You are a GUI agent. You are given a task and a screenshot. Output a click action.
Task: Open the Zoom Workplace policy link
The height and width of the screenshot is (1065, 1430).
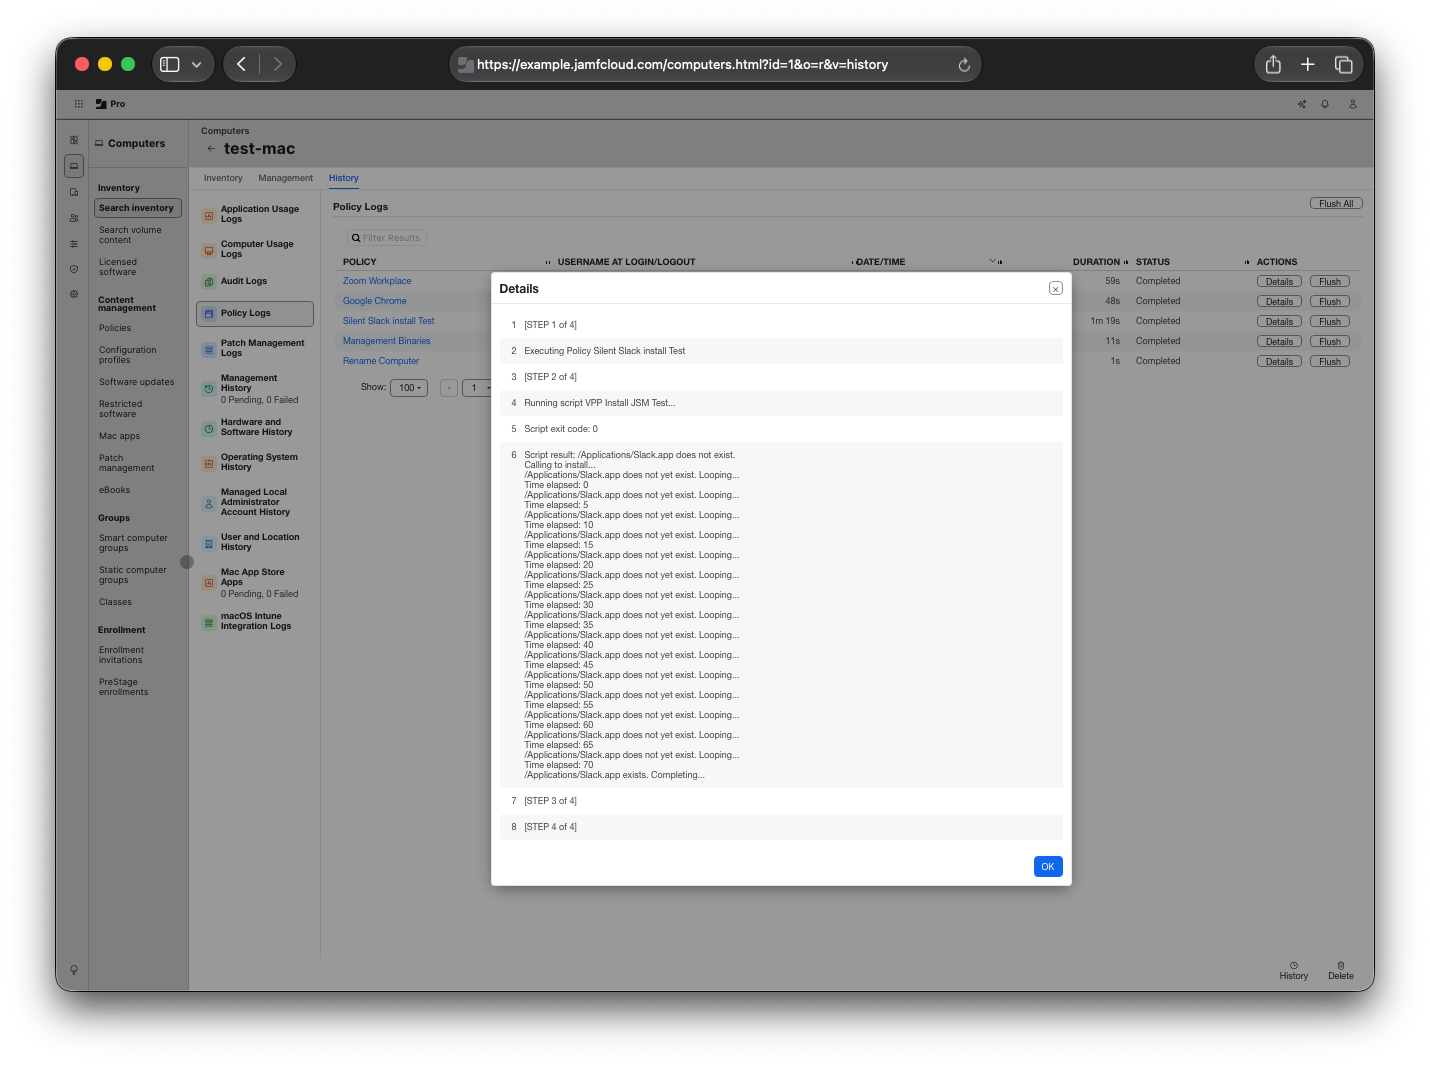[377, 281]
